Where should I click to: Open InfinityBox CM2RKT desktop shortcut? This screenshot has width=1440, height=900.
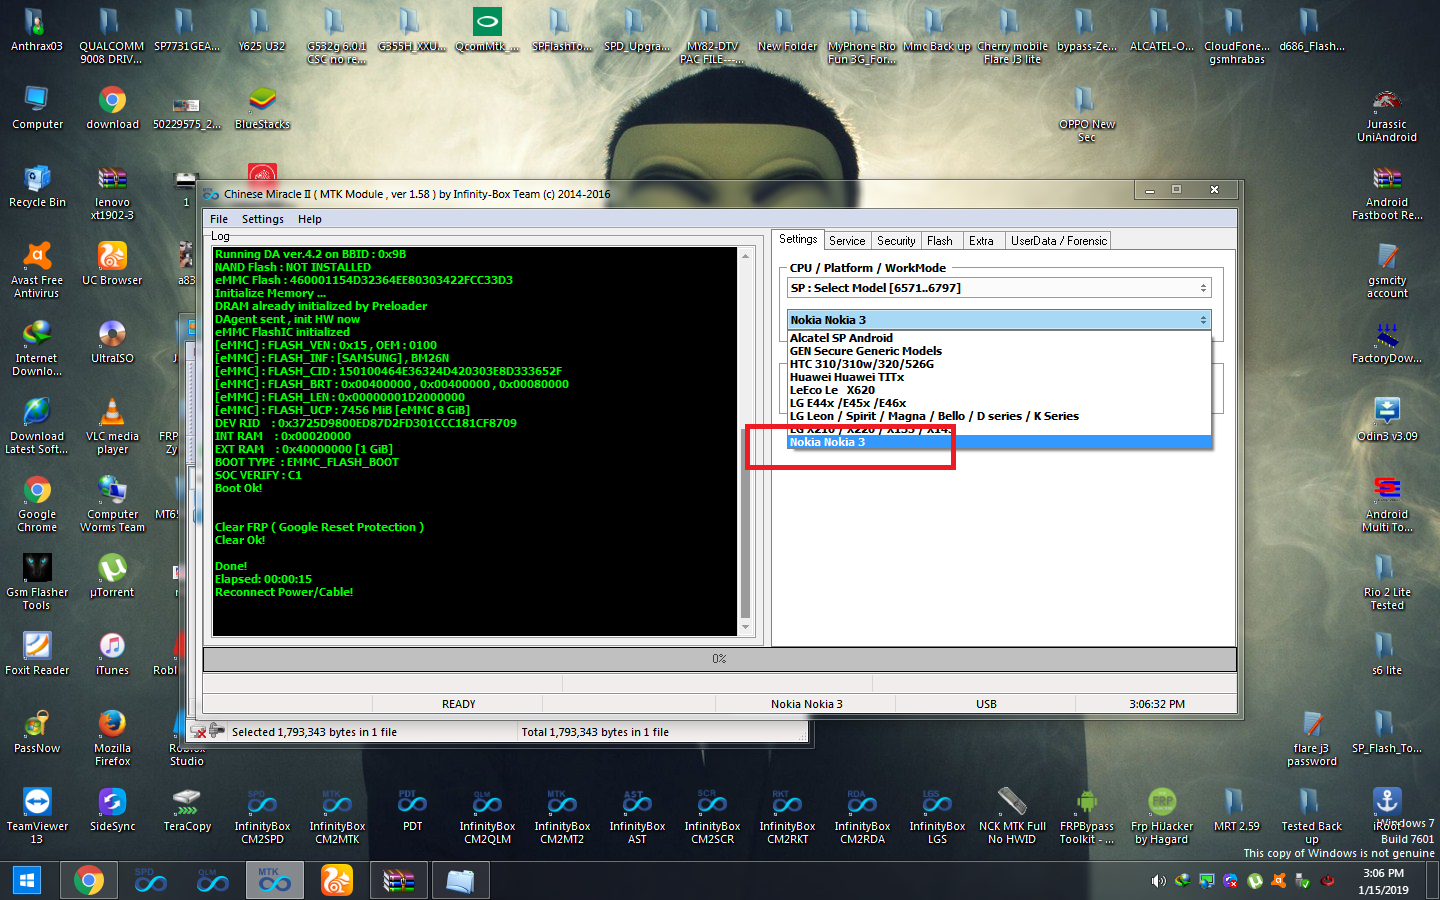coord(787,815)
